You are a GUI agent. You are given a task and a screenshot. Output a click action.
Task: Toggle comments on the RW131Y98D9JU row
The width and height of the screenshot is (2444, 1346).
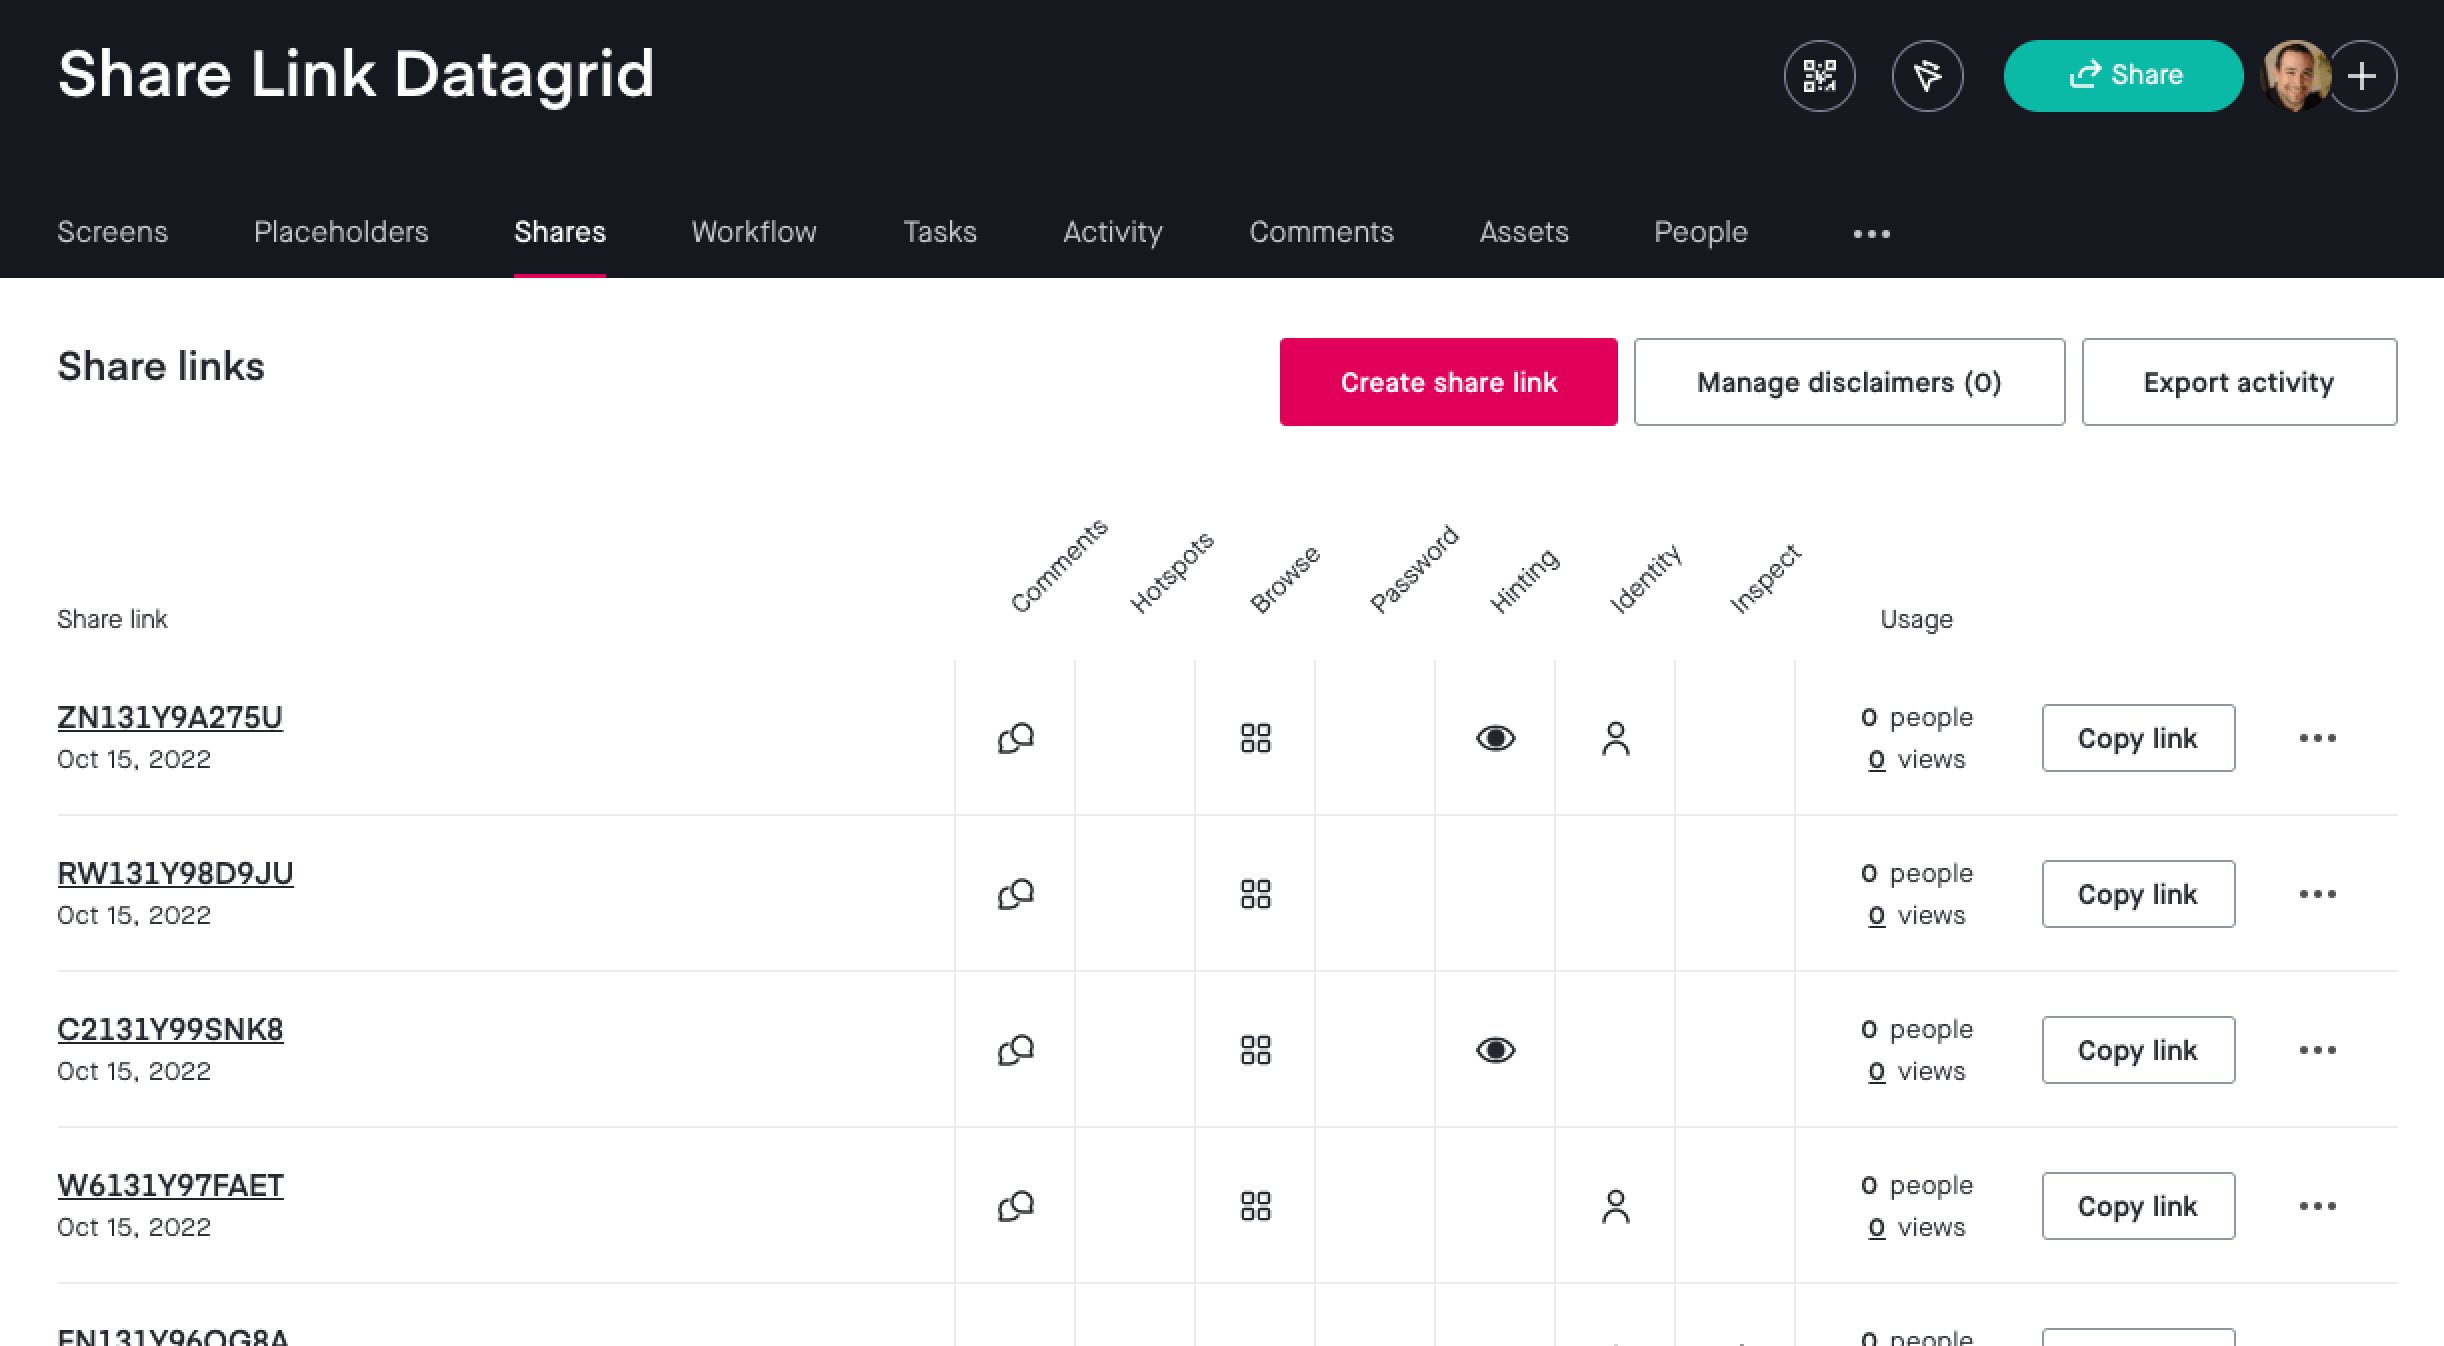click(x=1014, y=894)
